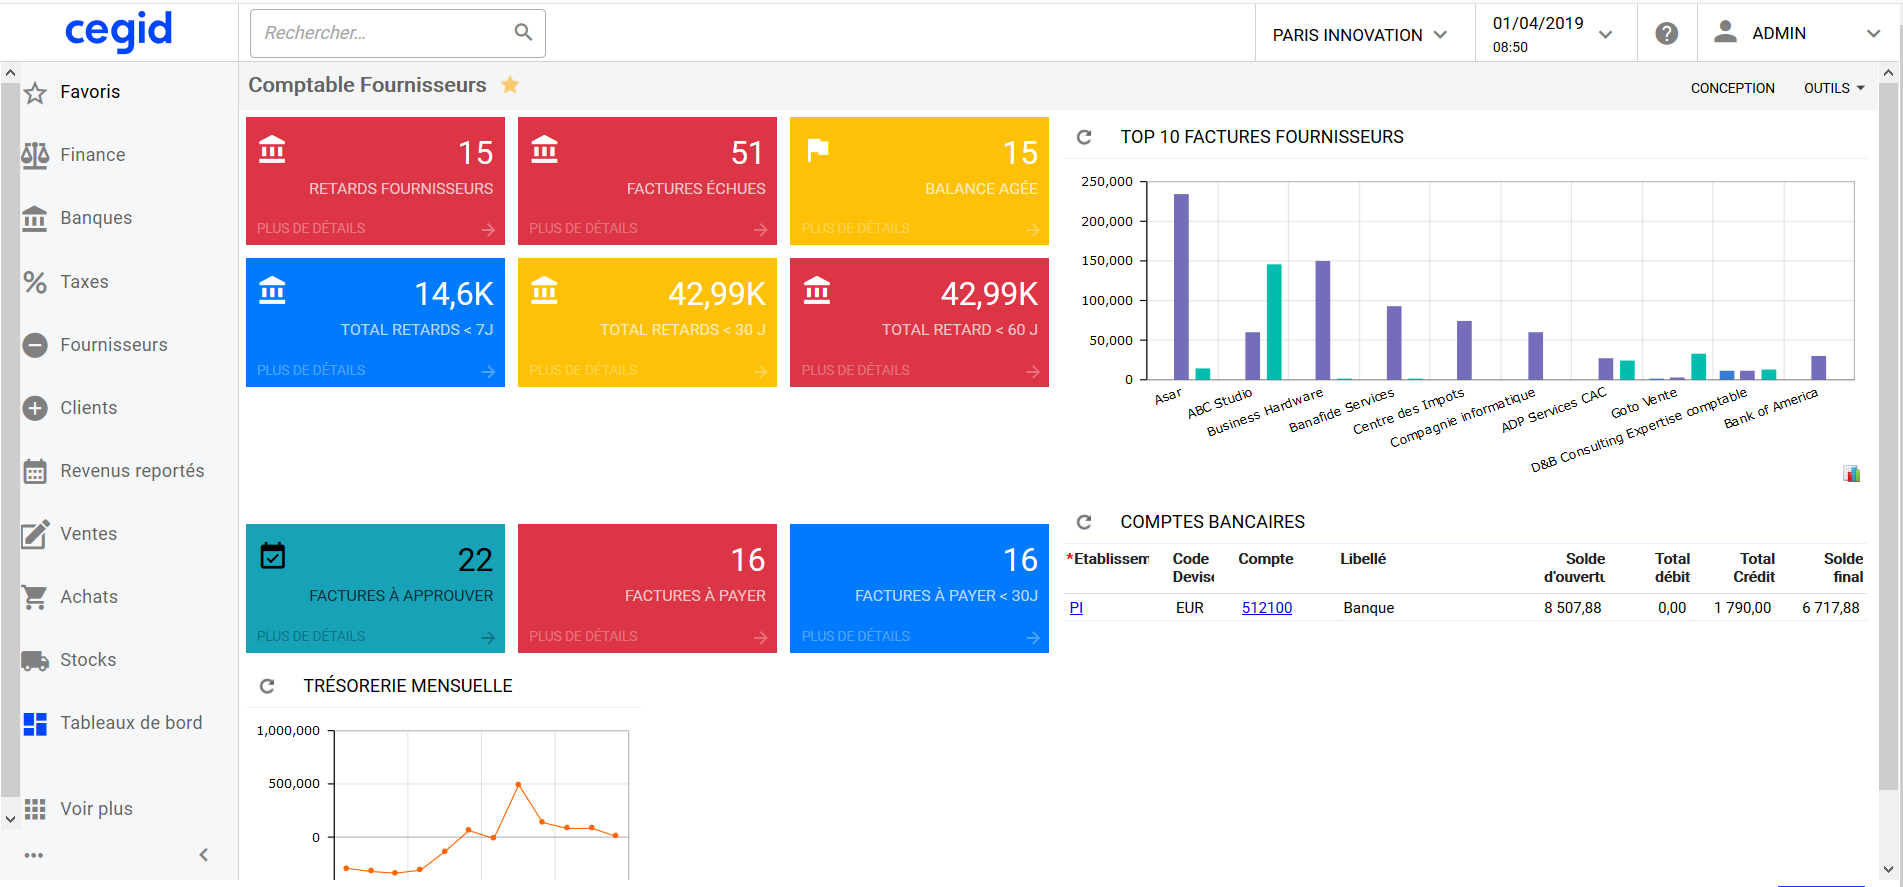Click the page scrollbar up arrow
Screen dimensions: 1903x887
pos(1888,72)
